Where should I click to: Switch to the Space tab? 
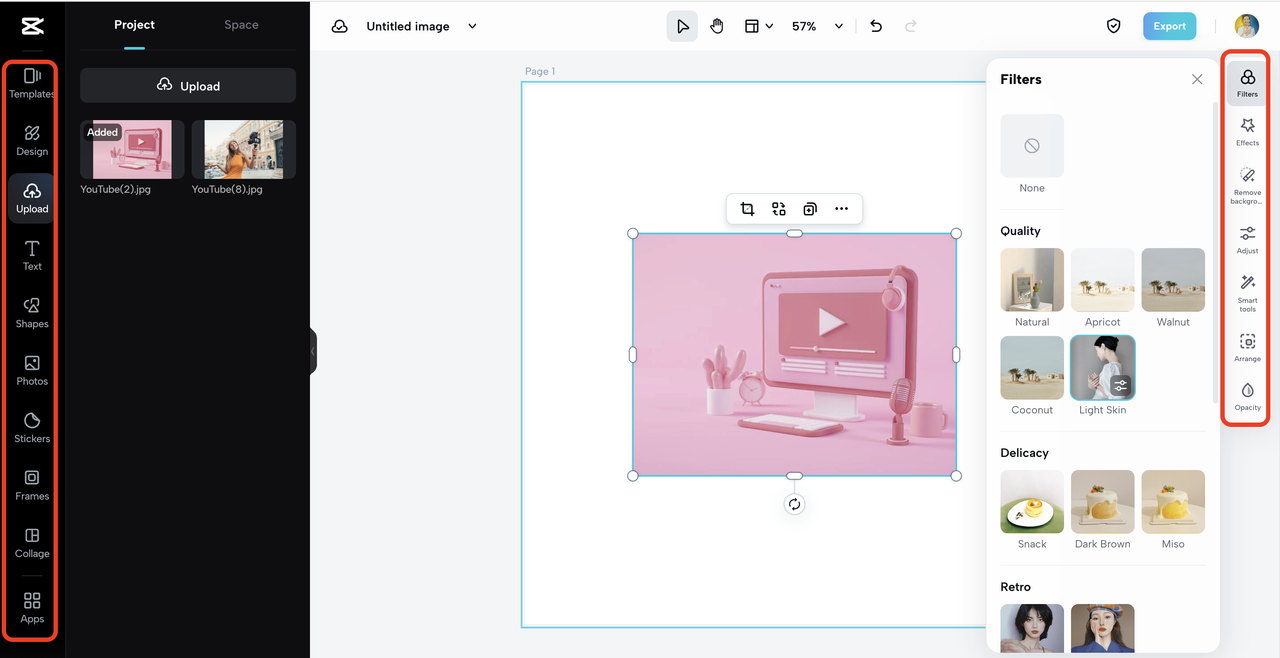tap(241, 25)
